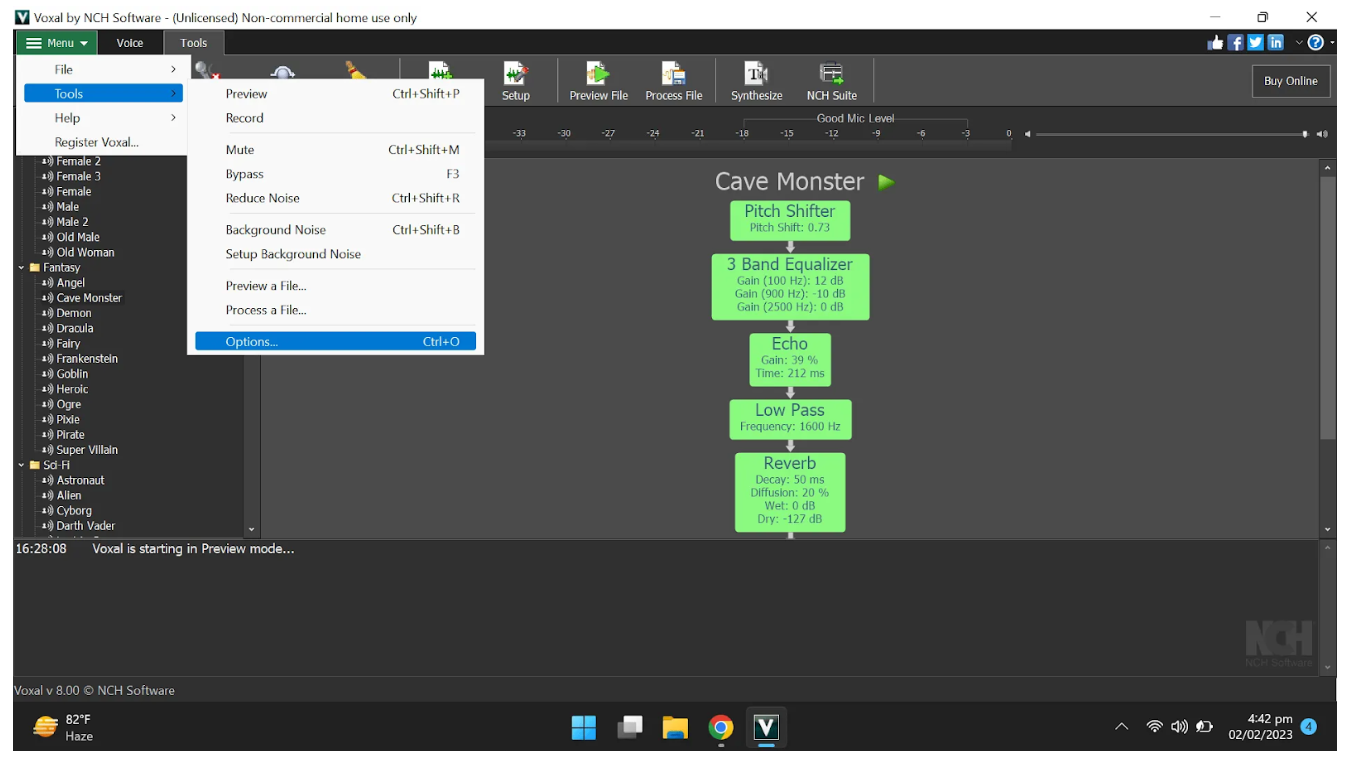Open the 3 Band Equalizer effect block
Viewport: 1356px width, 772px height.
click(x=790, y=287)
